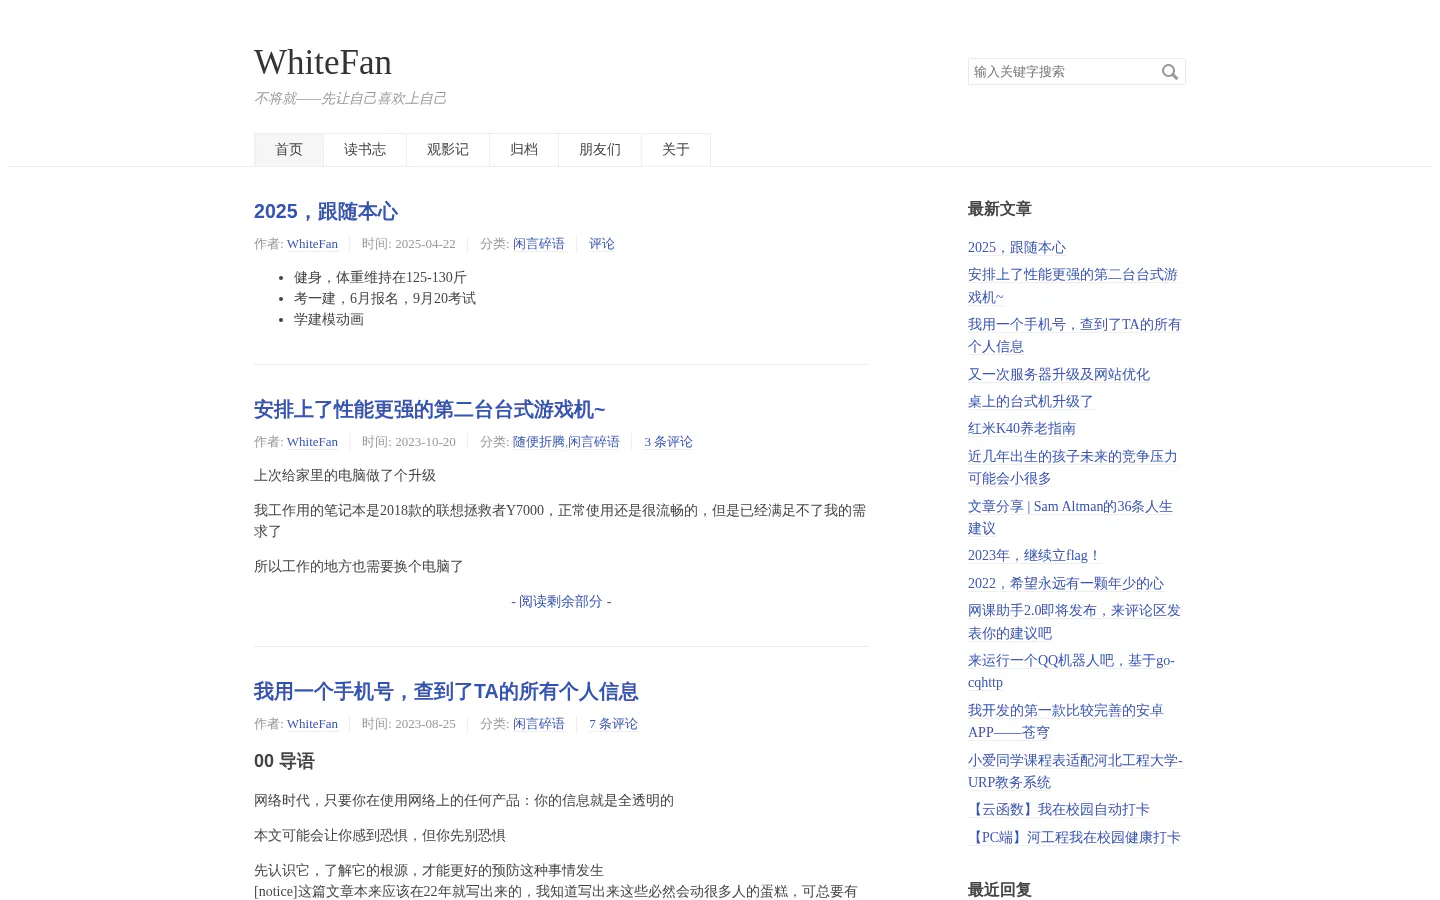Image resolution: width=1440 pixels, height=900 pixels.
Task: Open post title 我用一个手机号，查到了TA的所有个人信息
Action: tap(446, 691)
